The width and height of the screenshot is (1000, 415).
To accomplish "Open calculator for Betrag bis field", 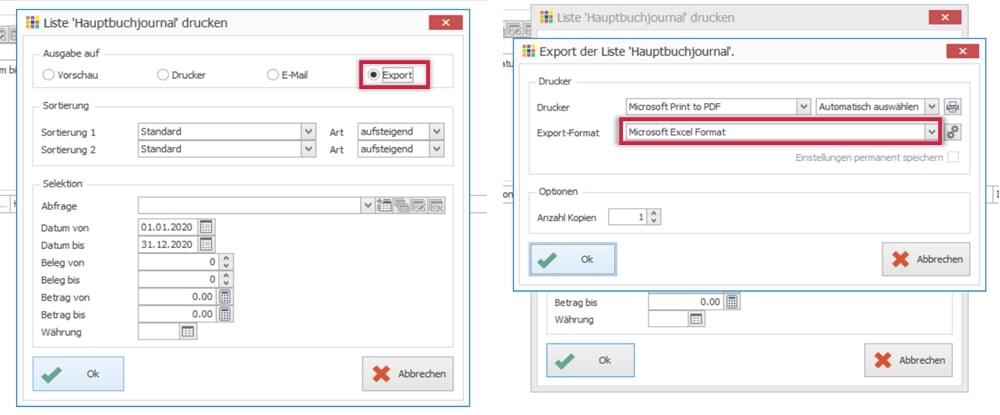I will [225, 314].
